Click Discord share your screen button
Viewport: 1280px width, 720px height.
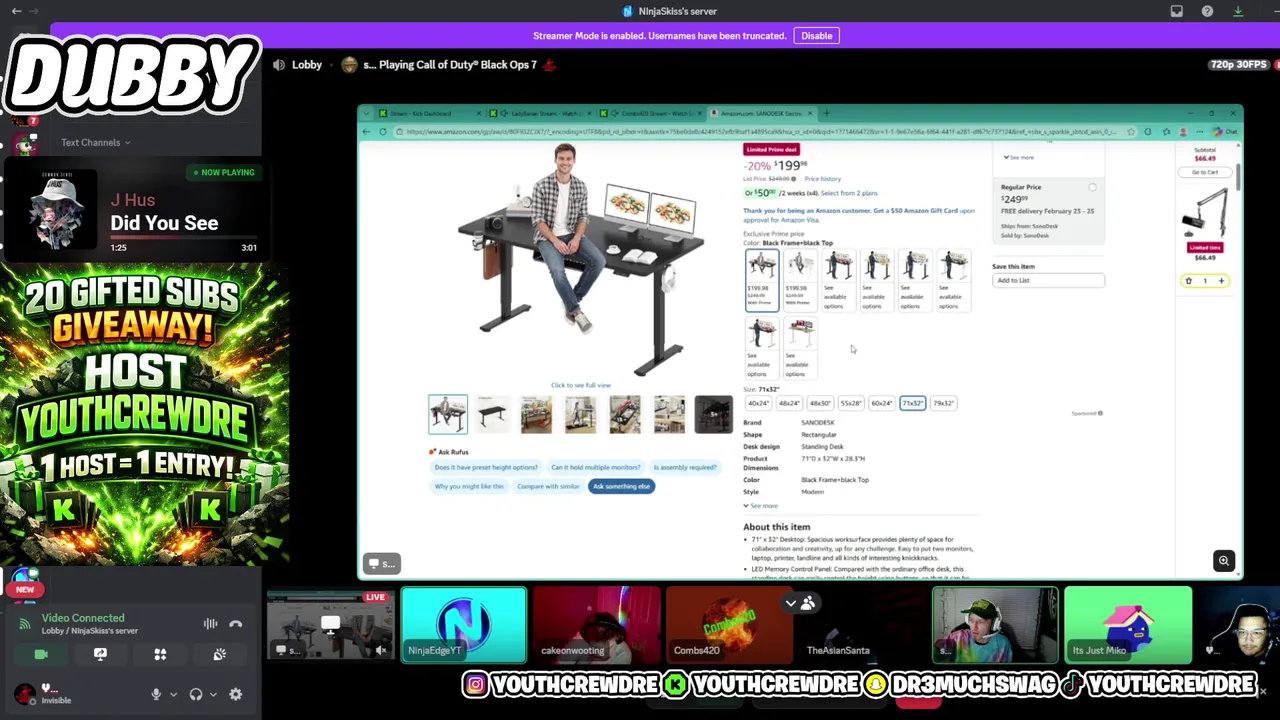click(x=100, y=654)
